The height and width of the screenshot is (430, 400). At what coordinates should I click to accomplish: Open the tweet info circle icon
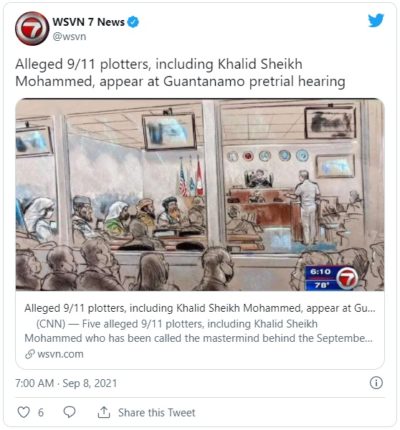(376, 383)
